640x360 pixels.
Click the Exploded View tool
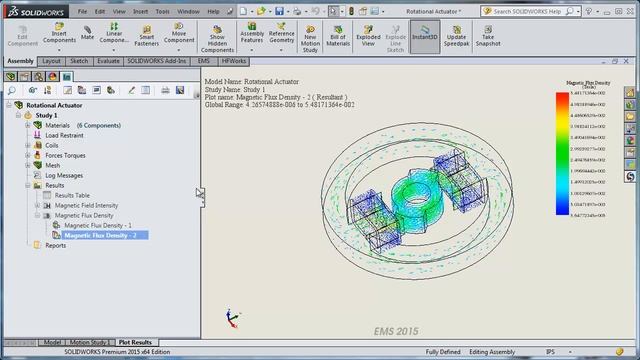pos(368,36)
